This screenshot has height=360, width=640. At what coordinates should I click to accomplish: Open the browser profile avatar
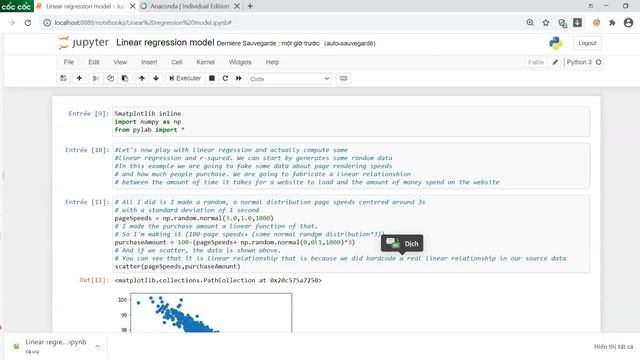(x=629, y=23)
